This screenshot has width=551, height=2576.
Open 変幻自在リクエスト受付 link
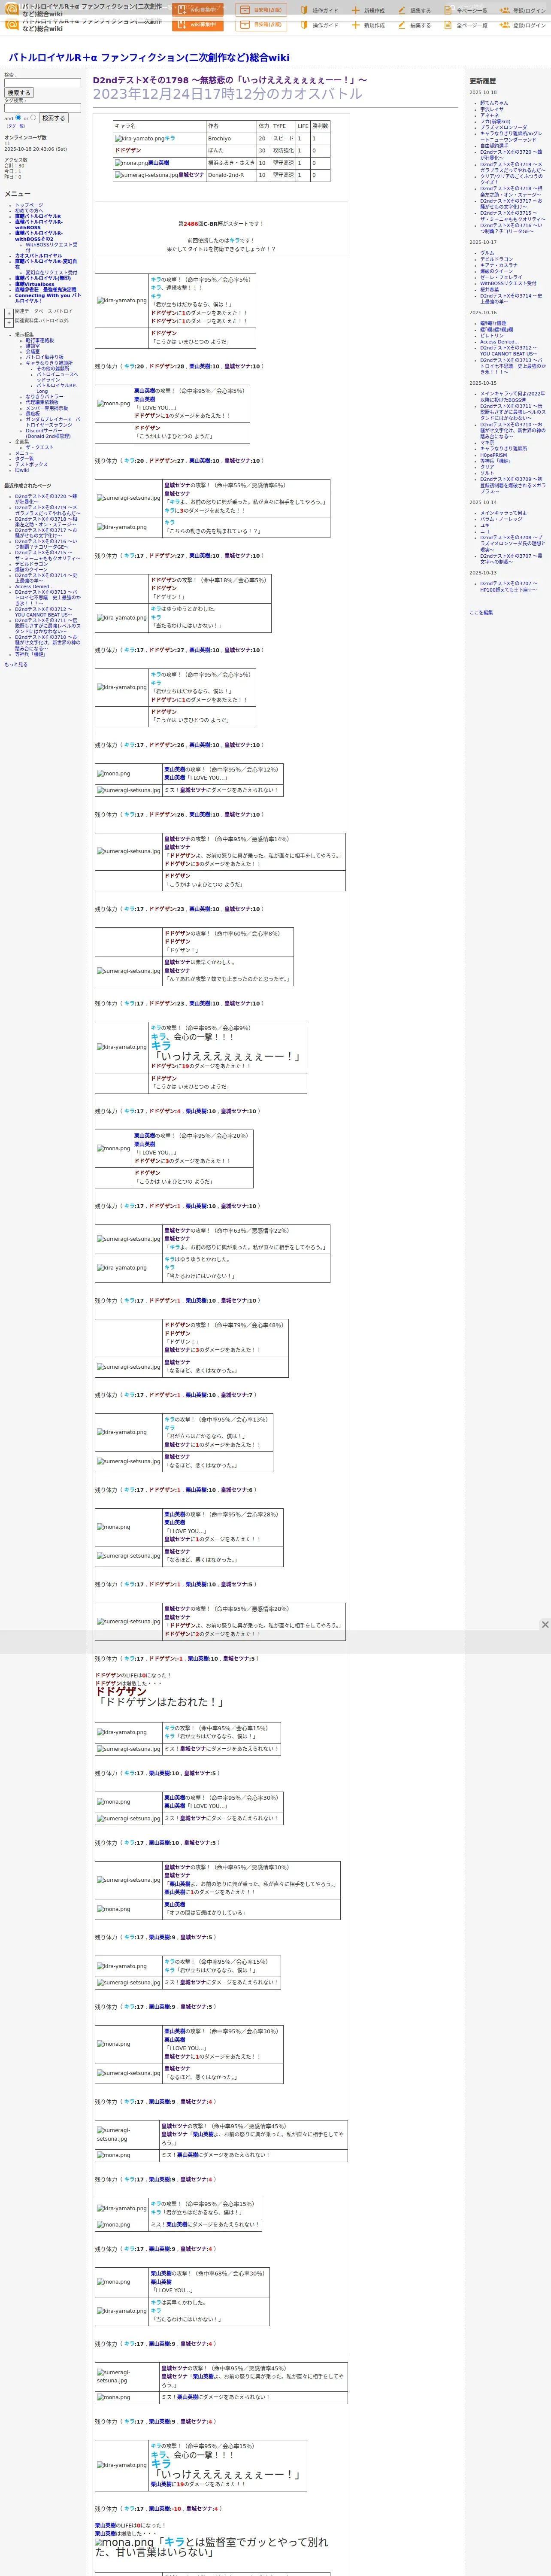tap(51, 273)
